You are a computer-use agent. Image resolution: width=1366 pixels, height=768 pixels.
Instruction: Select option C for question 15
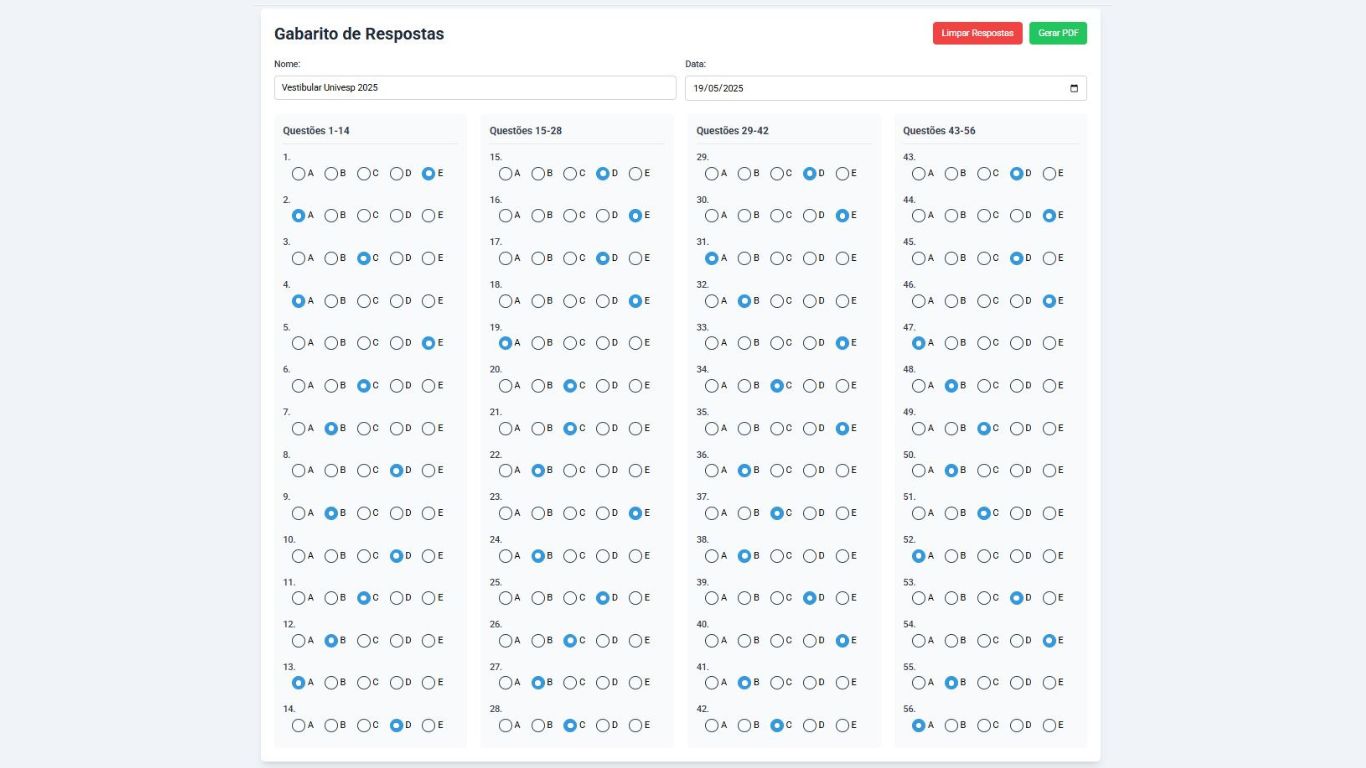pos(570,173)
